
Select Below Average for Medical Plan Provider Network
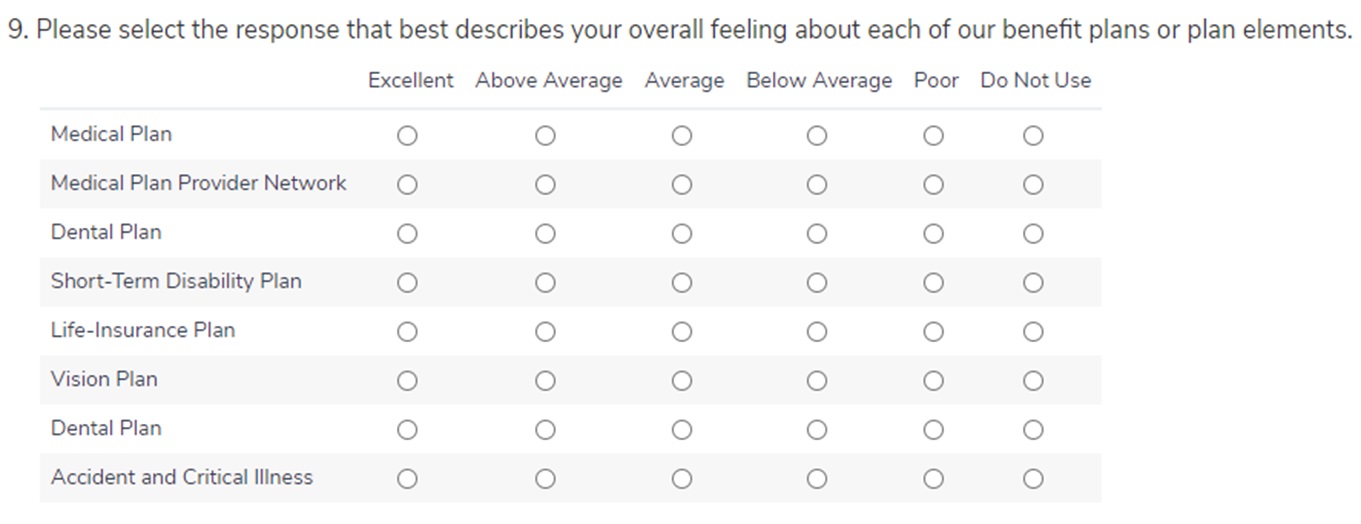point(817,184)
